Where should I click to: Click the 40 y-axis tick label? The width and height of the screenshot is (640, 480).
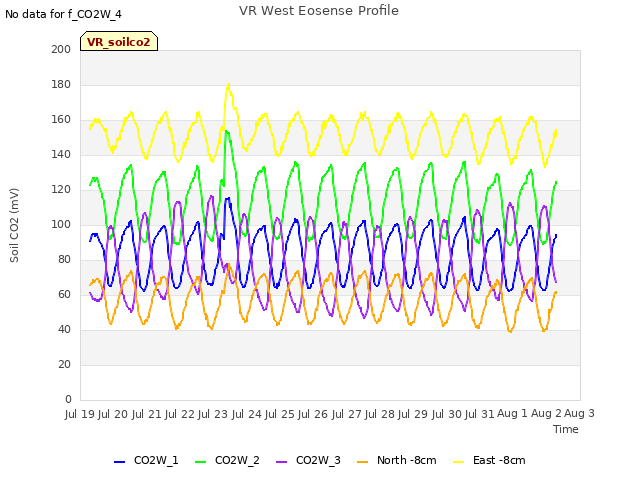pyautogui.click(x=64, y=329)
